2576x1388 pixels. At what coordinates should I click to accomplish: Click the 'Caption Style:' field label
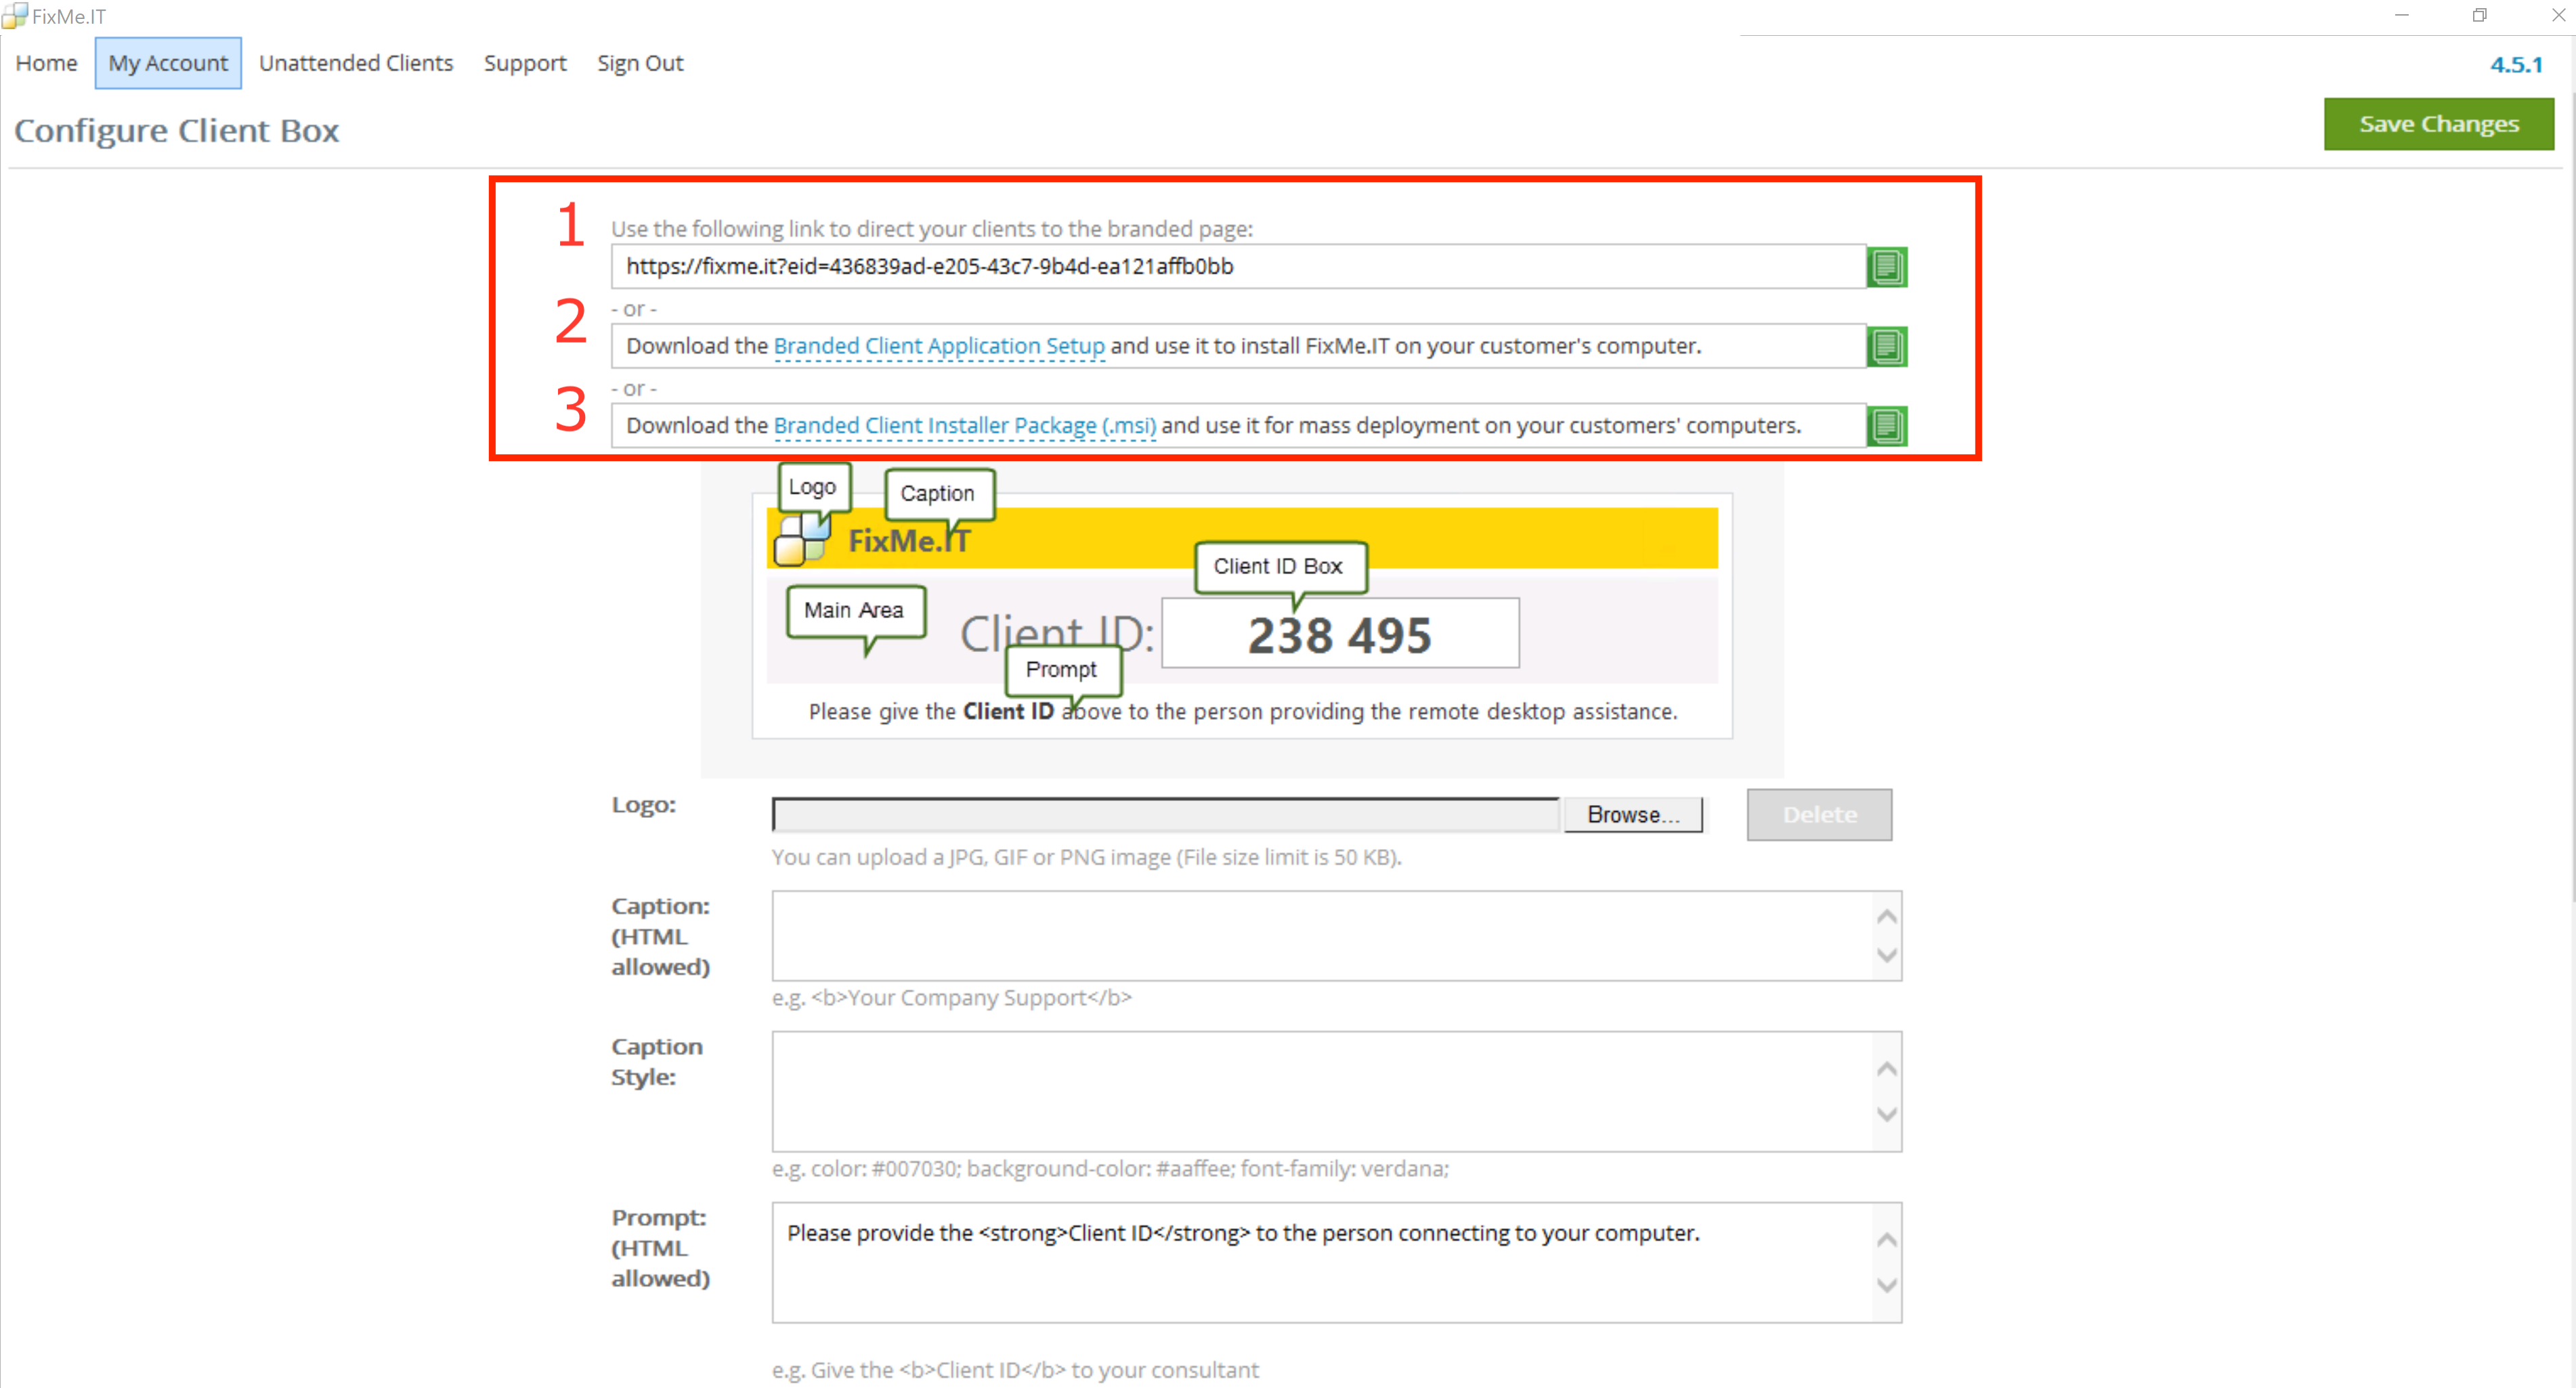pos(657,1062)
